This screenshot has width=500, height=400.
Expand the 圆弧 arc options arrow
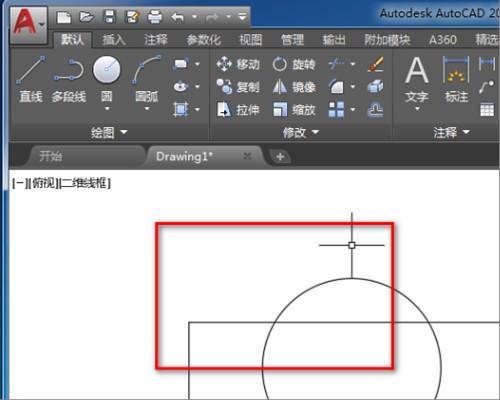coord(147,109)
